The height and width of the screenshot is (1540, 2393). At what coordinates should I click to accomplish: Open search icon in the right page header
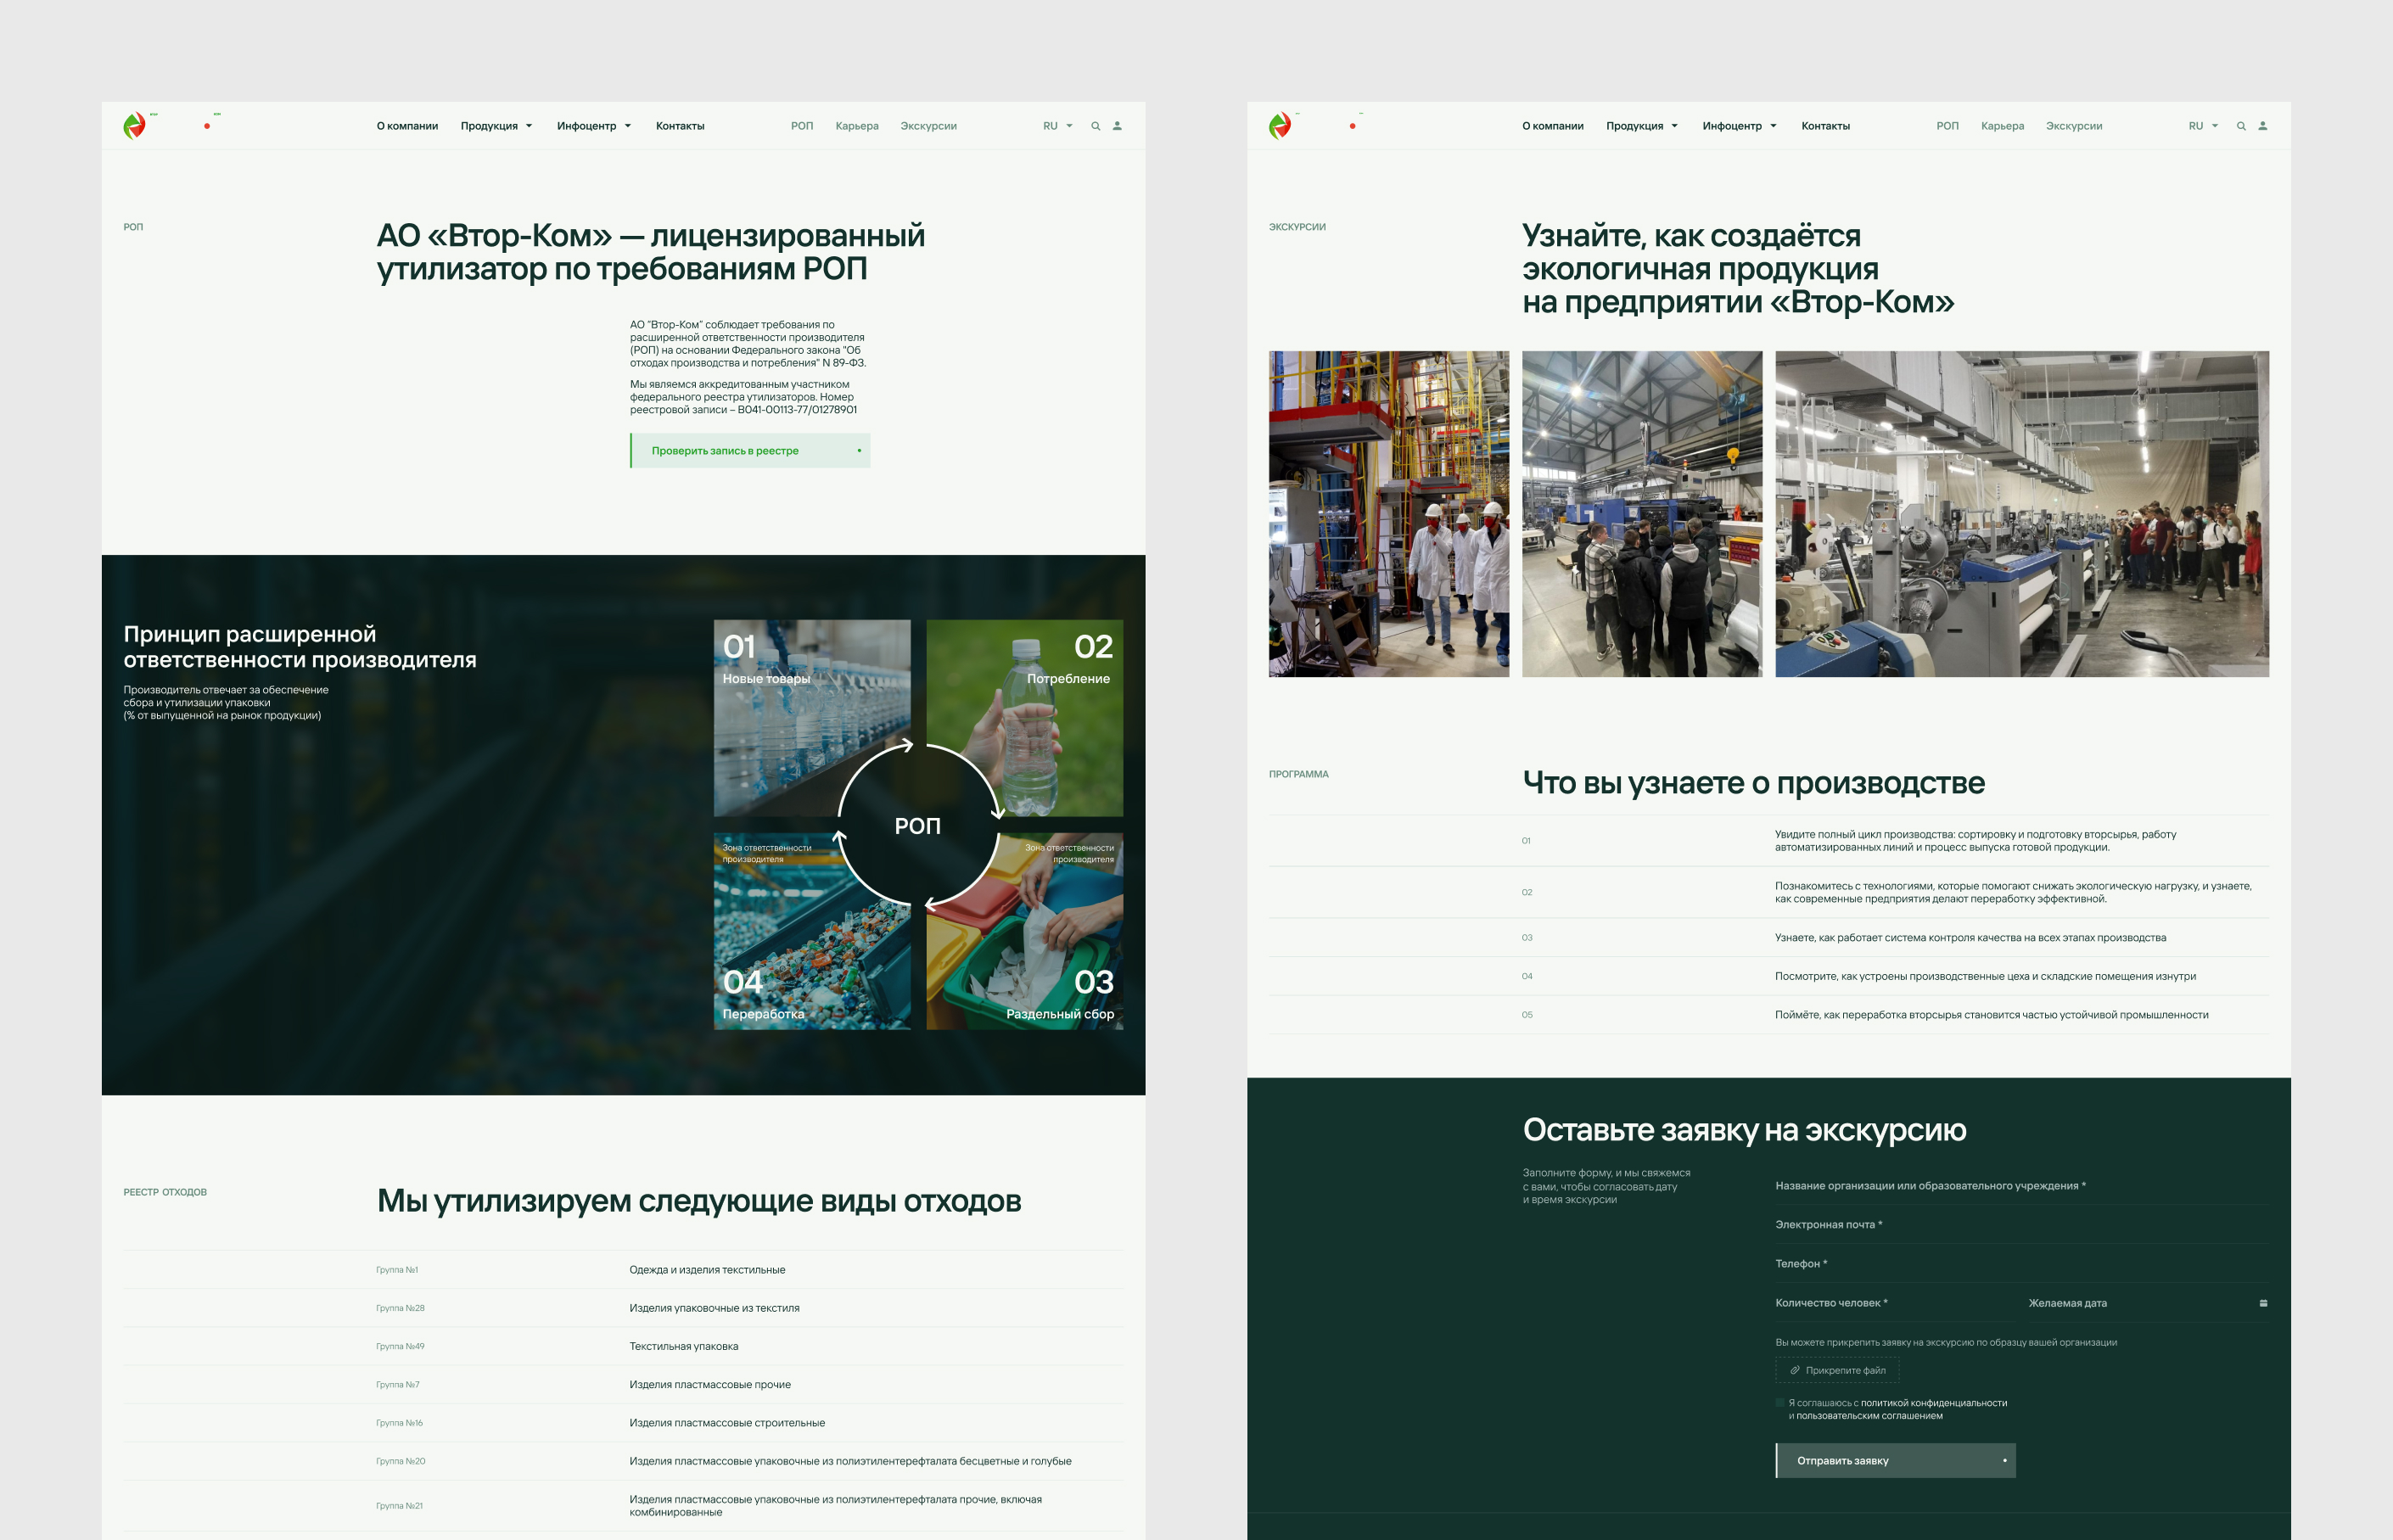[x=2241, y=126]
